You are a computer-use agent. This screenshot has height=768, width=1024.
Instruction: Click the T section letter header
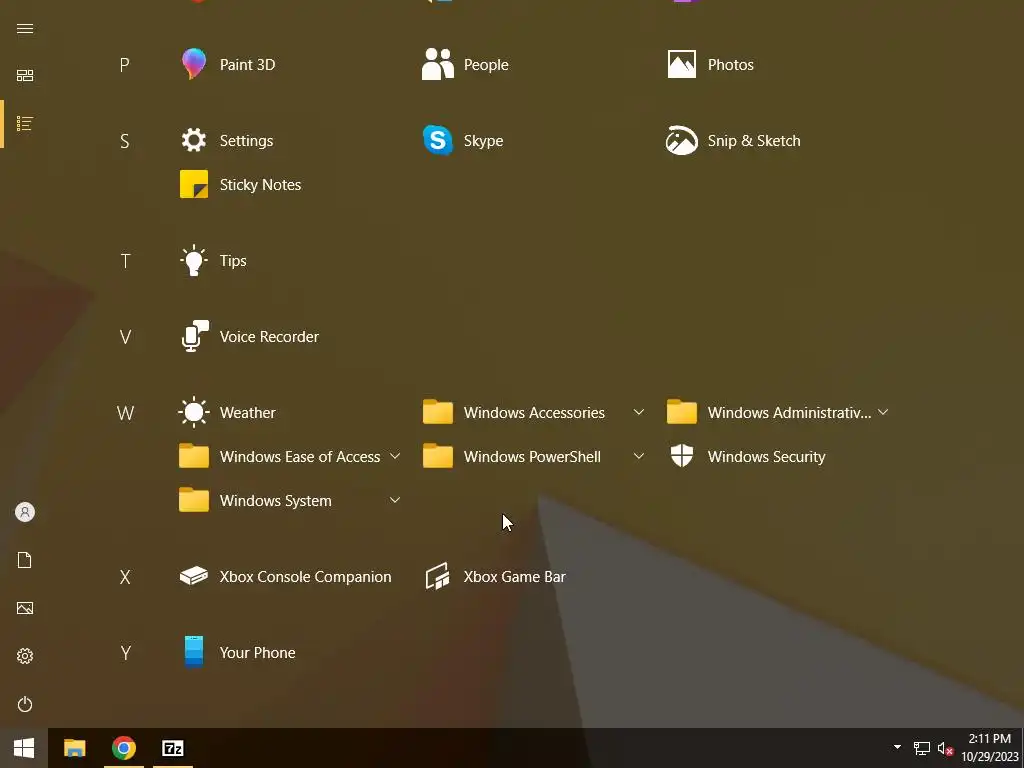coord(125,261)
